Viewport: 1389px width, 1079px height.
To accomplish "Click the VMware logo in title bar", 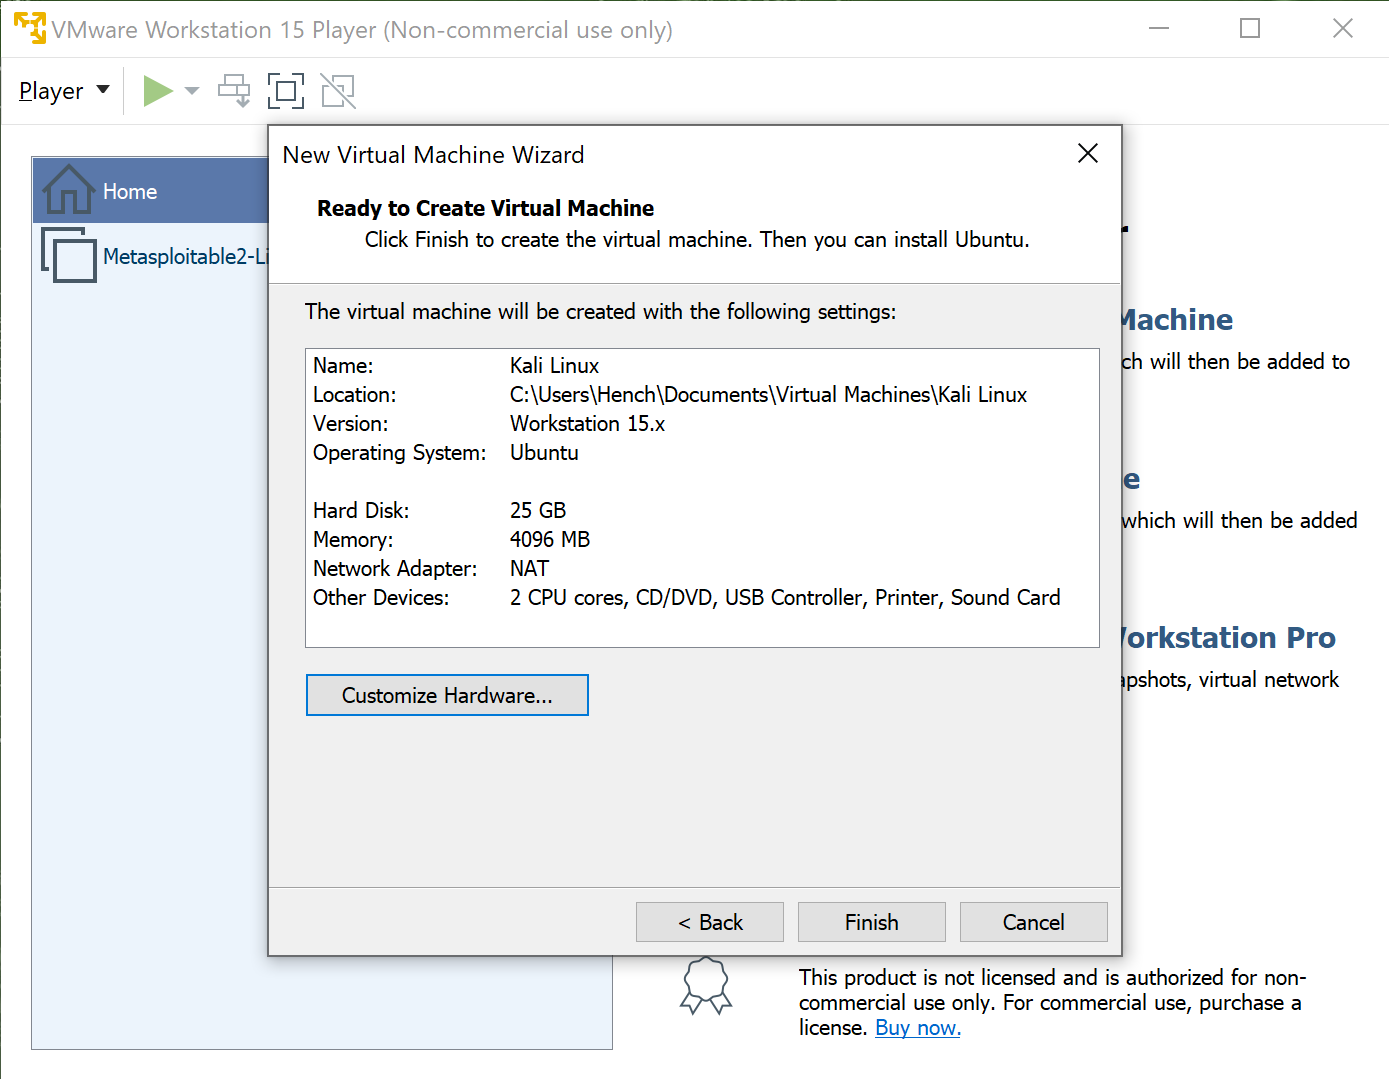I will (x=29, y=29).
